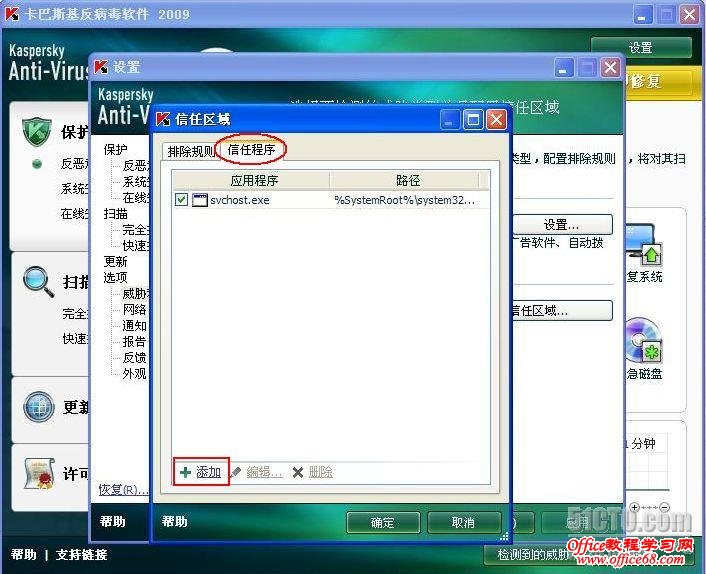This screenshot has height=574, width=706.
Task: Select 报告 in the settings tree
Action: click(135, 341)
